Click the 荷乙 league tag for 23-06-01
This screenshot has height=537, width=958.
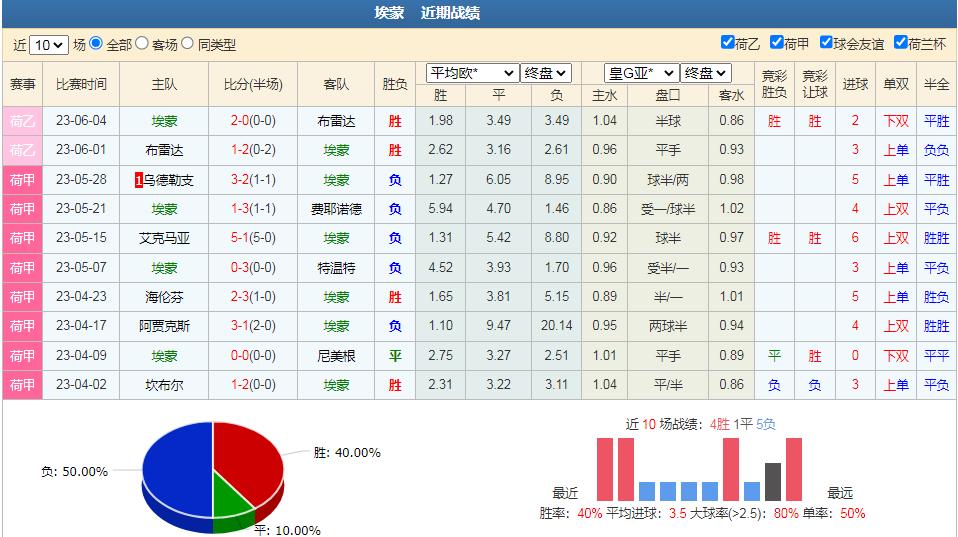[23, 150]
